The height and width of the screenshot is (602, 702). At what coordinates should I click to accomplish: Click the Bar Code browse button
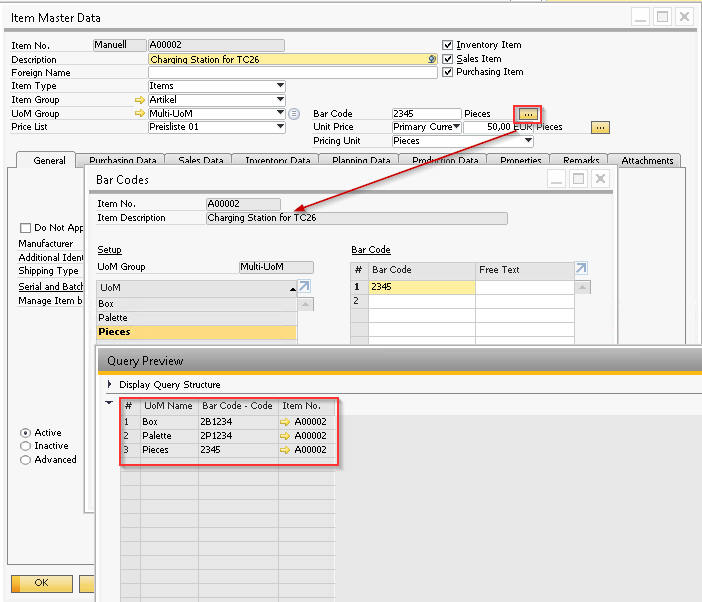pyautogui.click(x=528, y=114)
